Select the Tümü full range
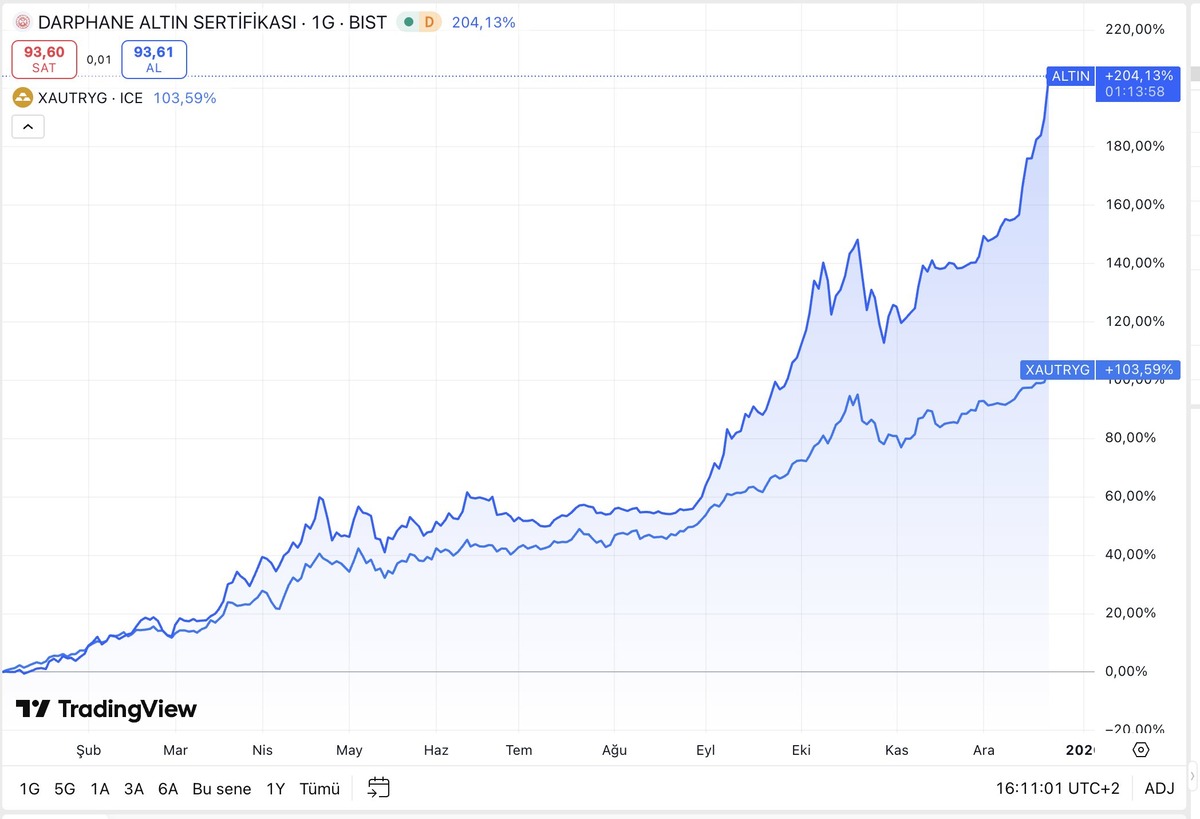The width and height of the screenshot is (1200, 819). [320, 788]
